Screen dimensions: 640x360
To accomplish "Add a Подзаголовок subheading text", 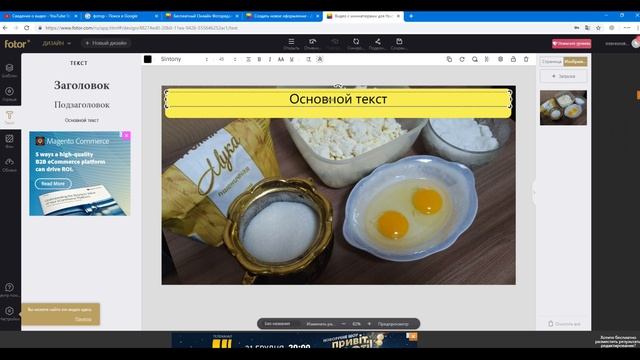I will 82,105.
